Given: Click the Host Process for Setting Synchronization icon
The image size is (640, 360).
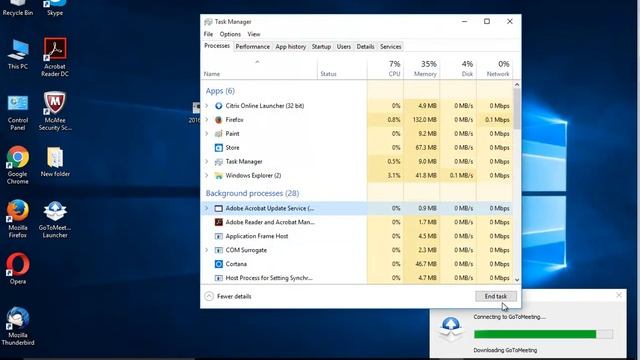Looking at the screenshot, I should coord(218,278).
